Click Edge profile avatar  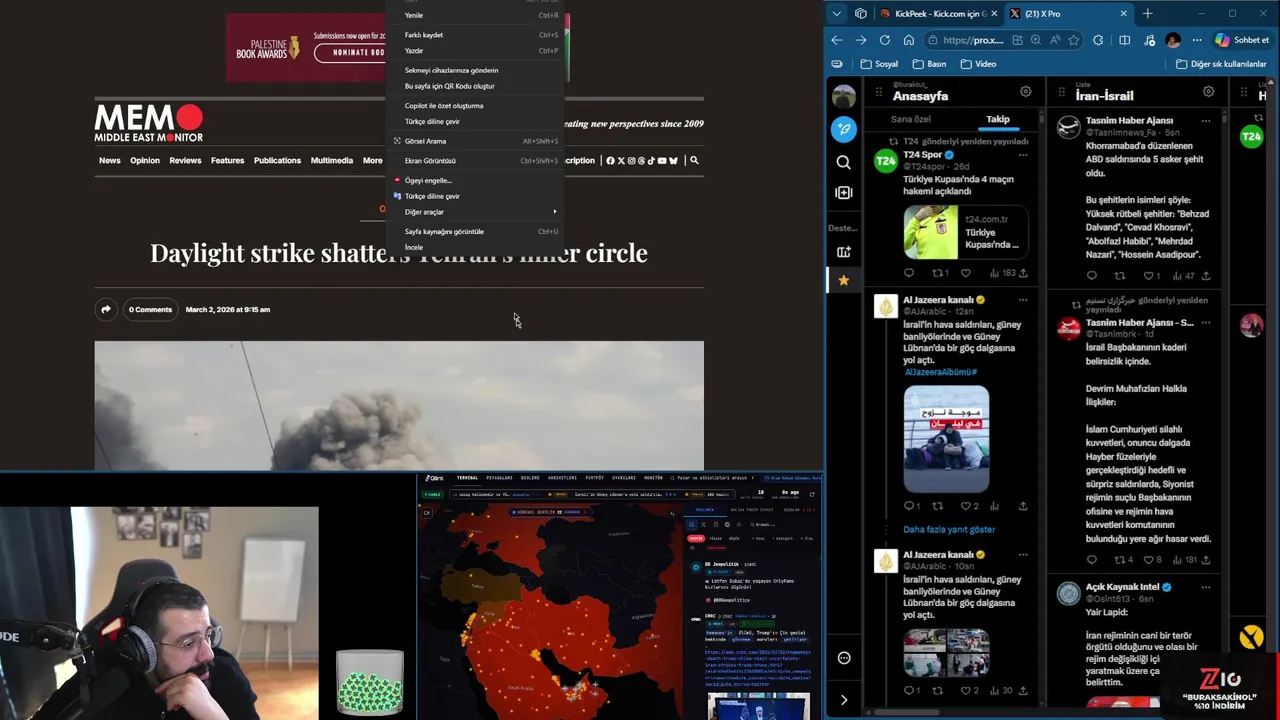[x=1173, y=40]
